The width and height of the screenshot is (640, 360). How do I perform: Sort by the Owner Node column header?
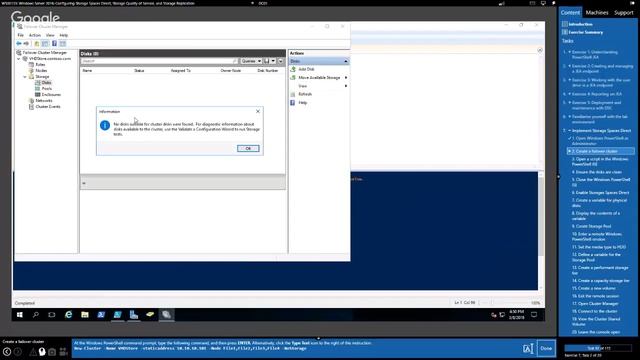[x=231, y=71]
